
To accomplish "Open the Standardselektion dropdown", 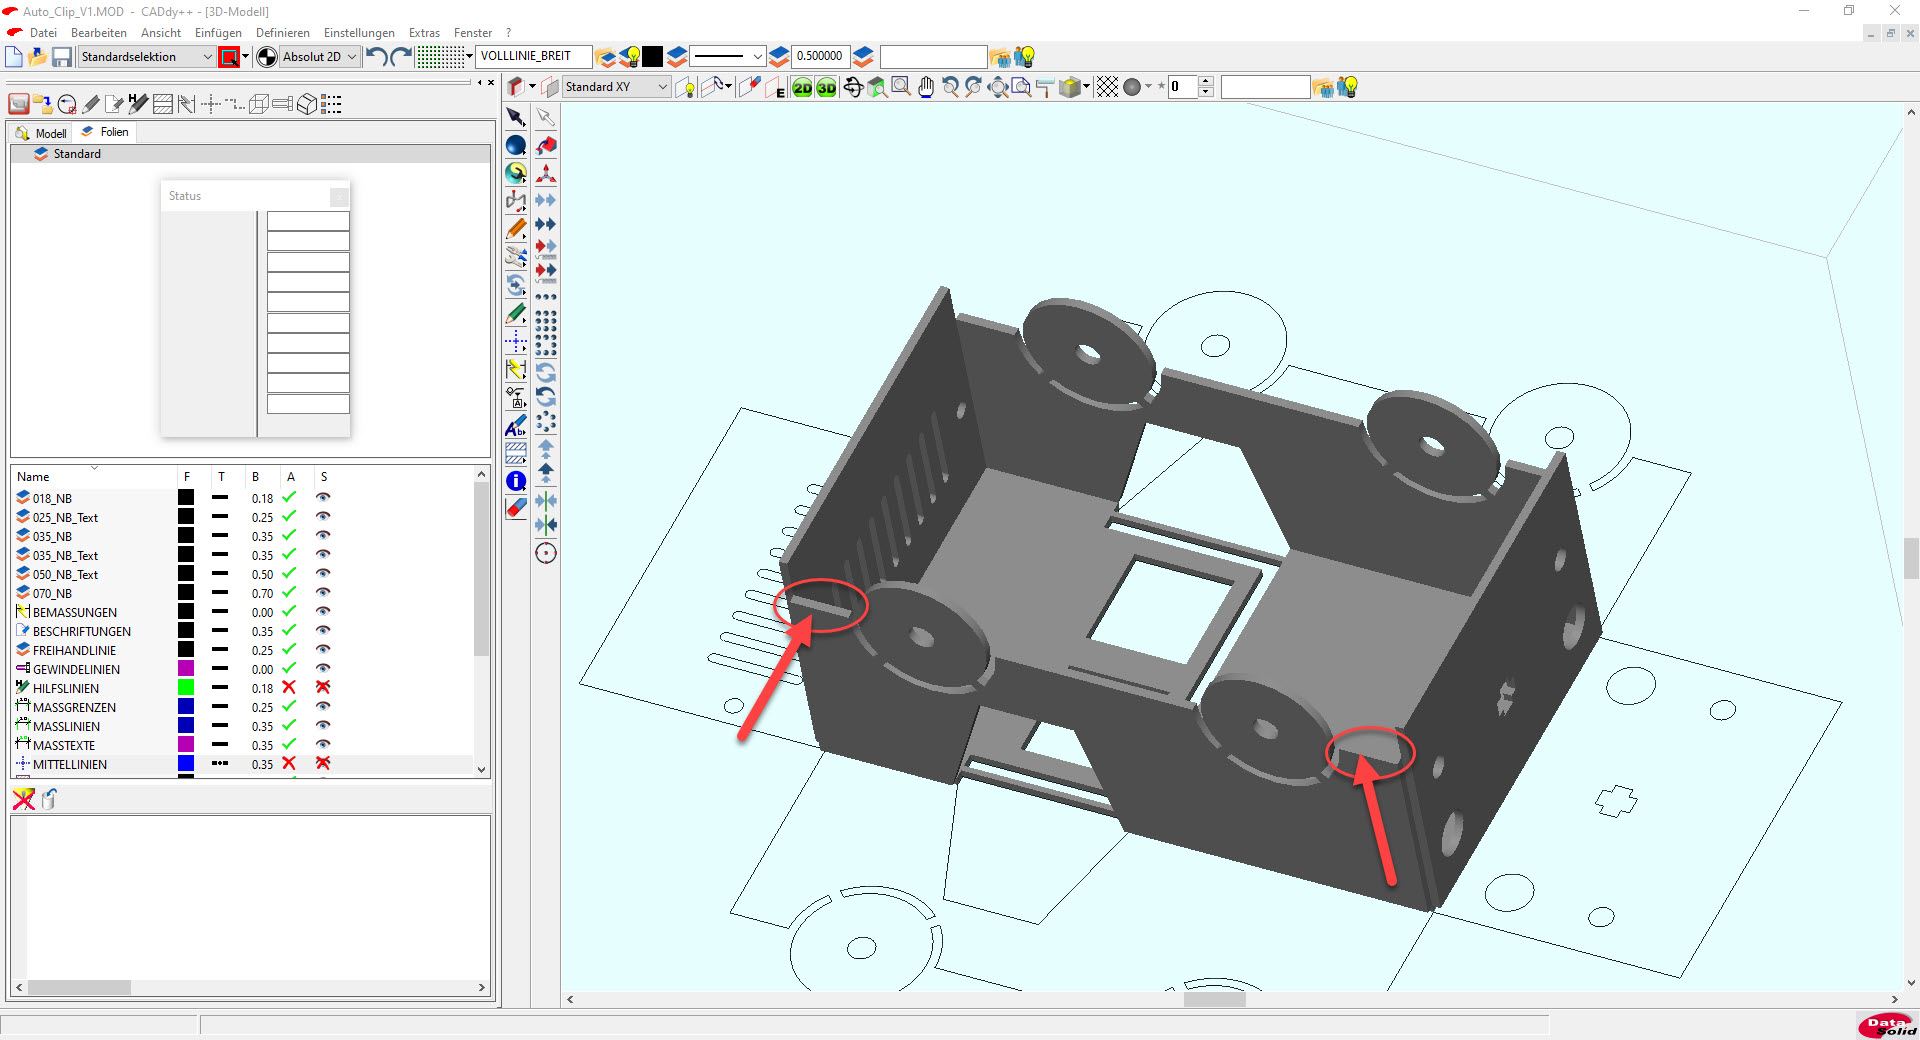I will (207, 57).
